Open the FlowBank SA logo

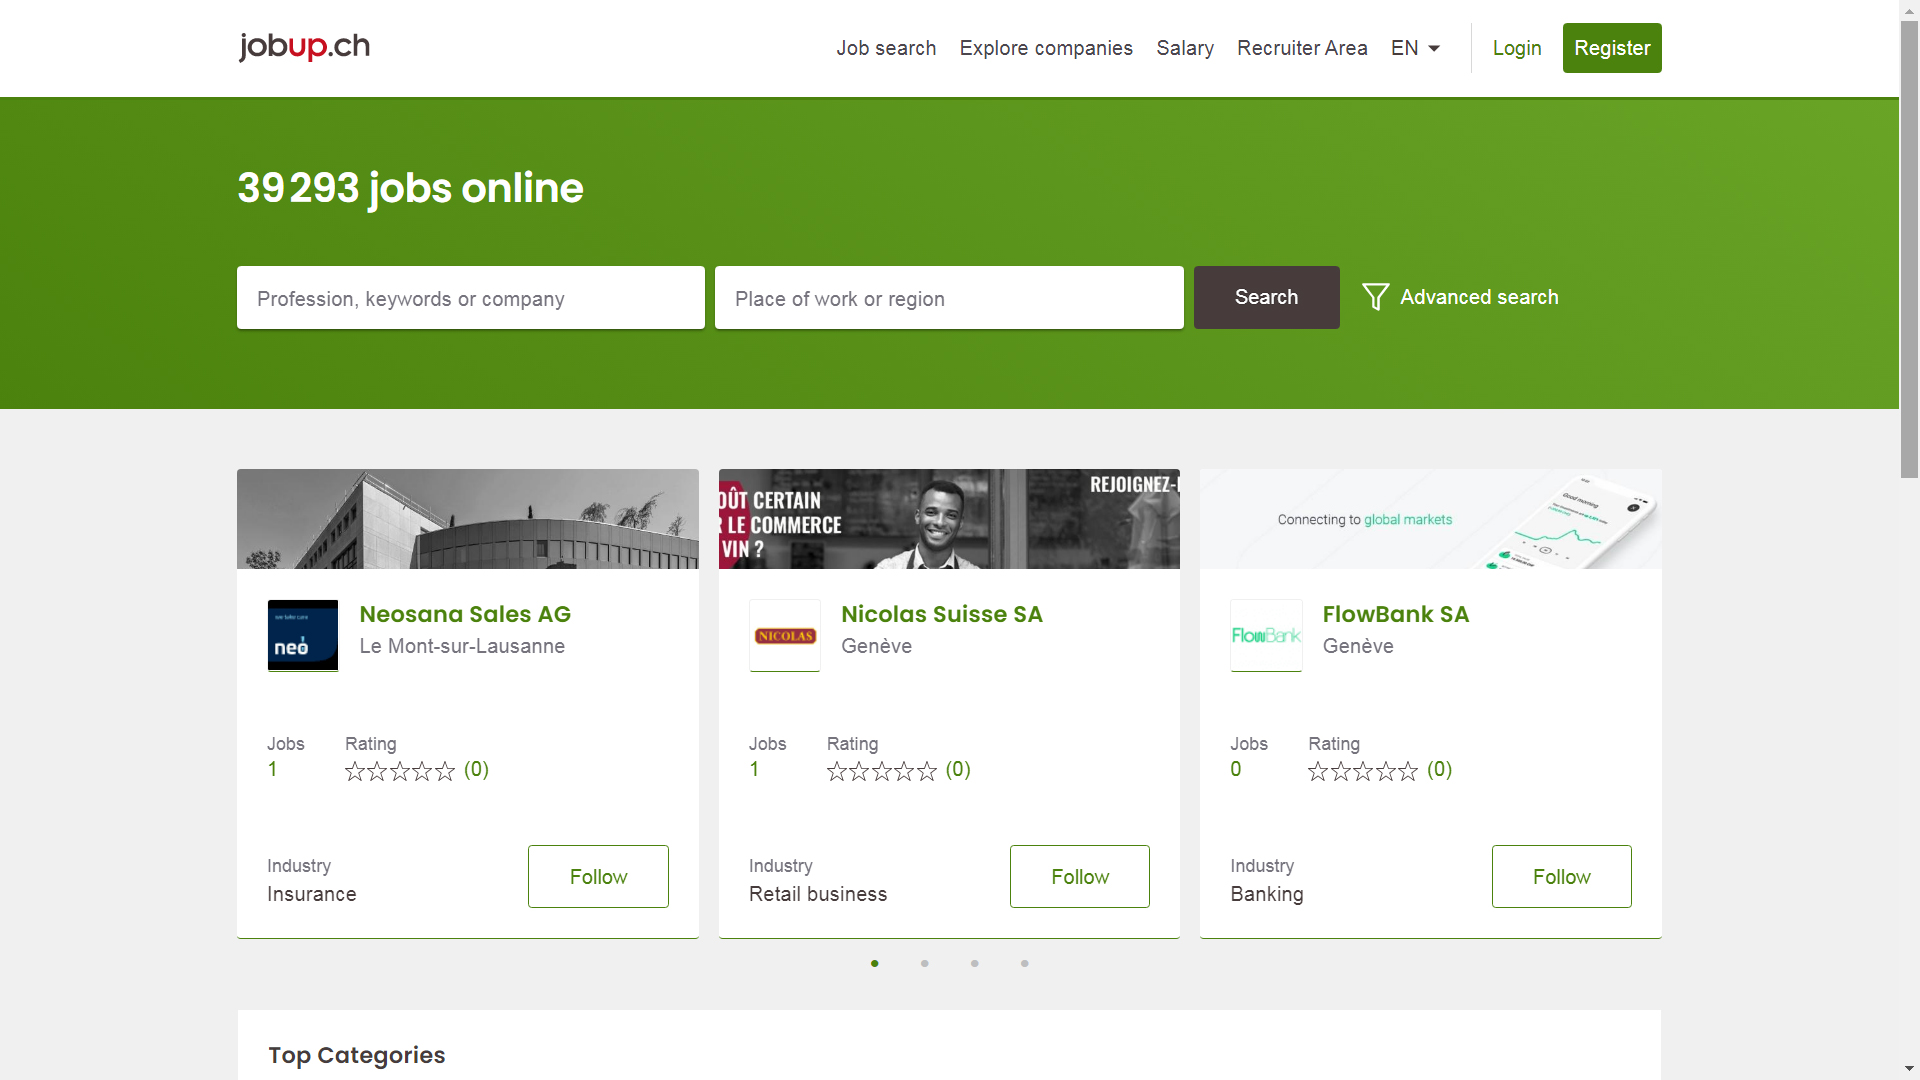[x=1266, y=636]
